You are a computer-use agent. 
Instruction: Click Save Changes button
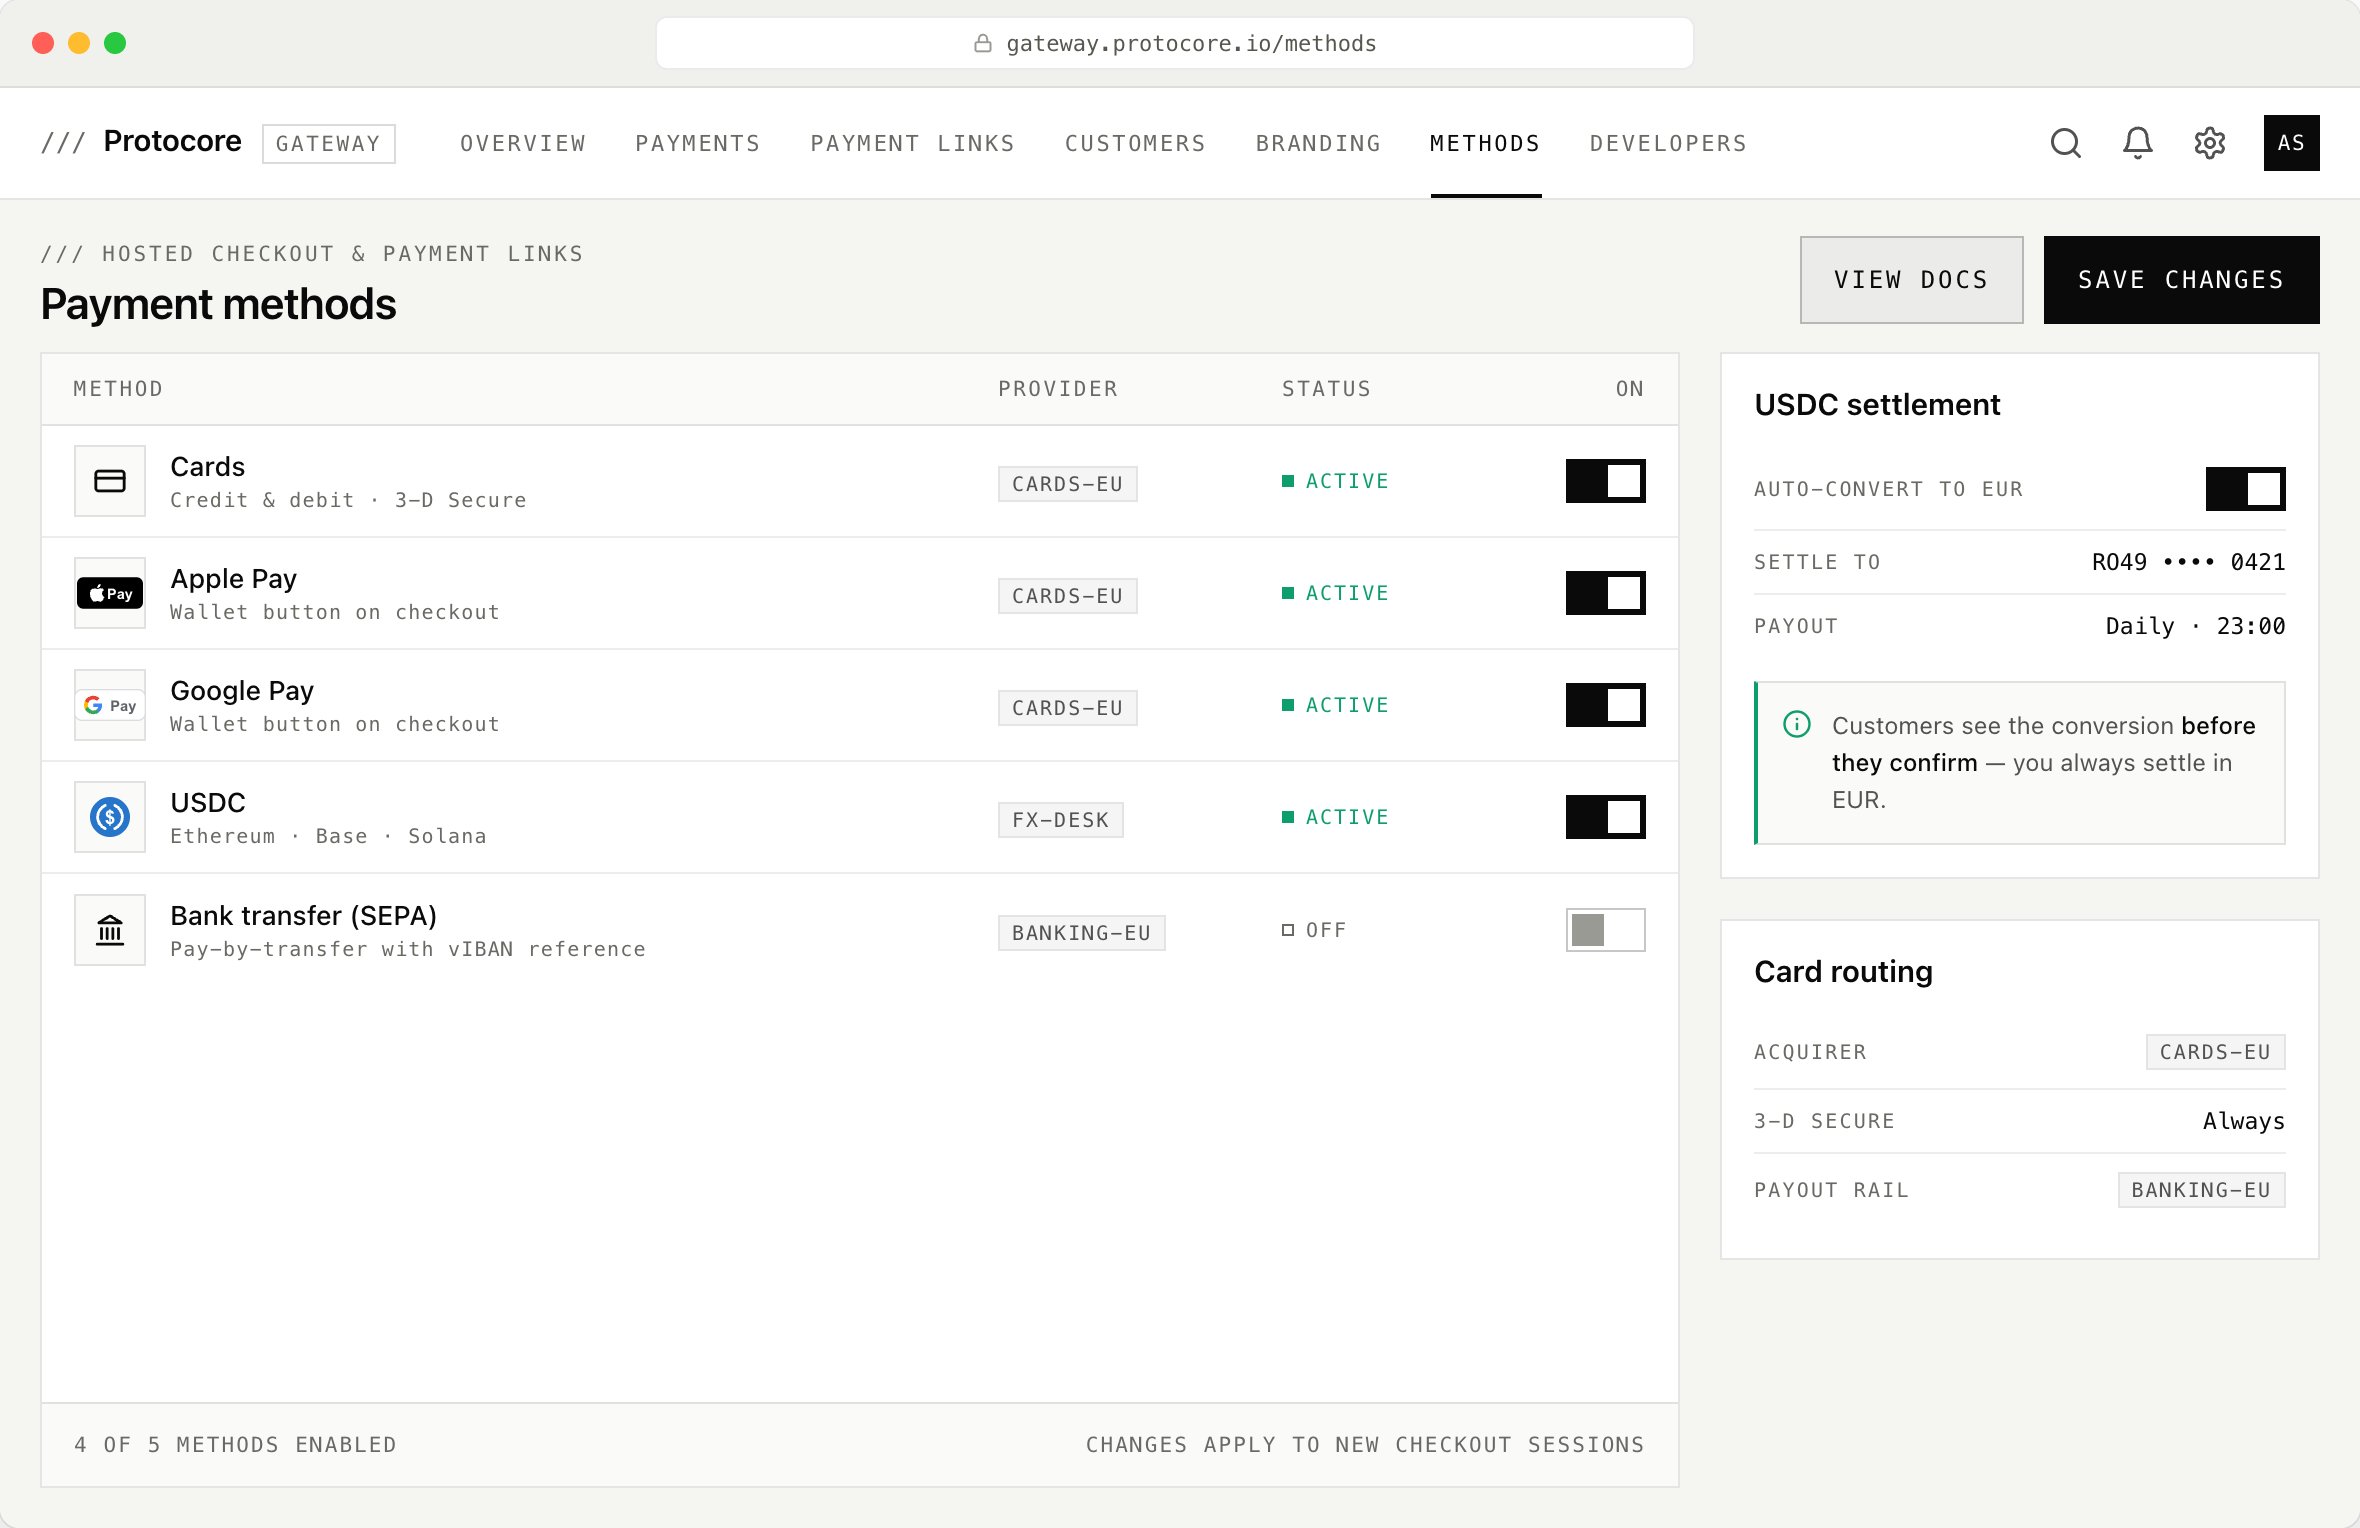(2181, 280)
